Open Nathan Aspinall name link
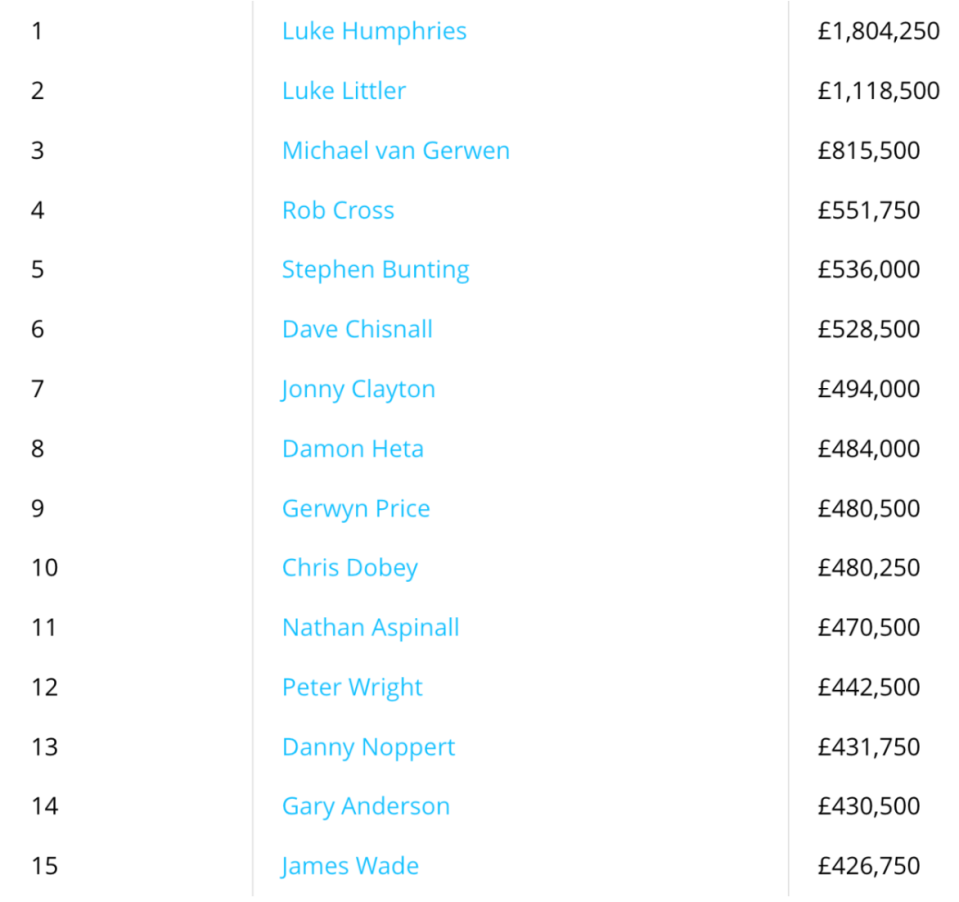This screenshot has width=959, height=902. click(x=371, y=628)
